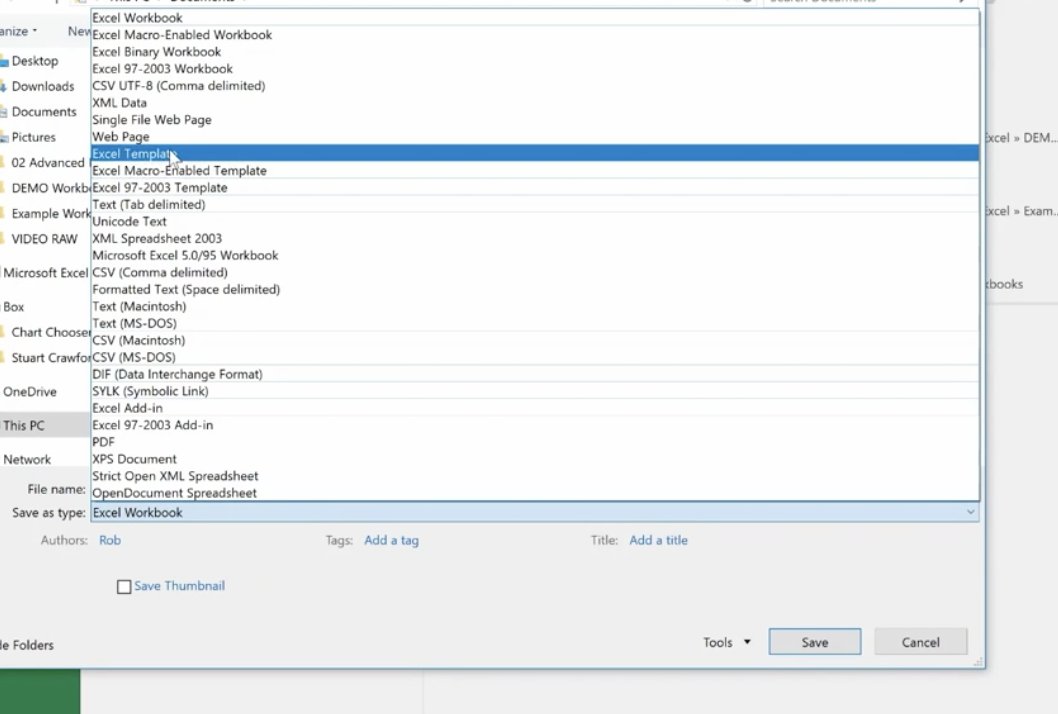Open Pictures folder in sidebar
Image resolution: width=1058 pixels, height=714 pixels.
pos(33,137)
